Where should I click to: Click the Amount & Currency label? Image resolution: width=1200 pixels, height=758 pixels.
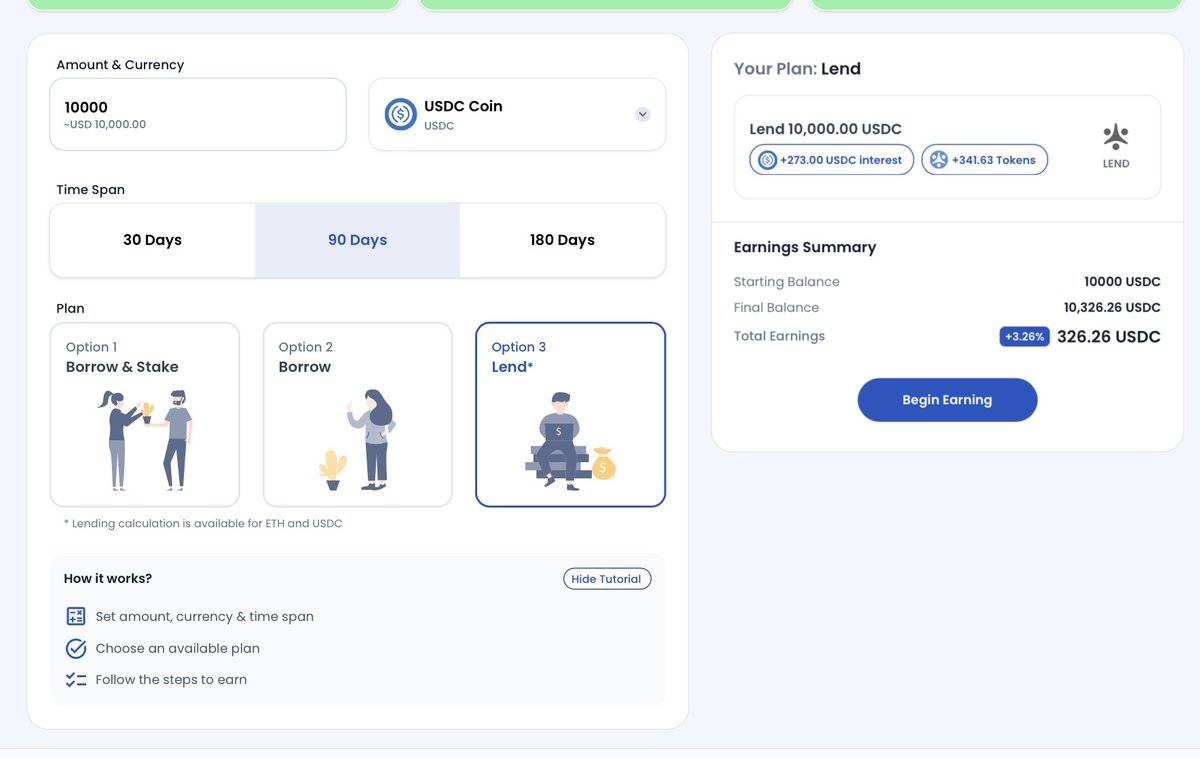point(120,65)
